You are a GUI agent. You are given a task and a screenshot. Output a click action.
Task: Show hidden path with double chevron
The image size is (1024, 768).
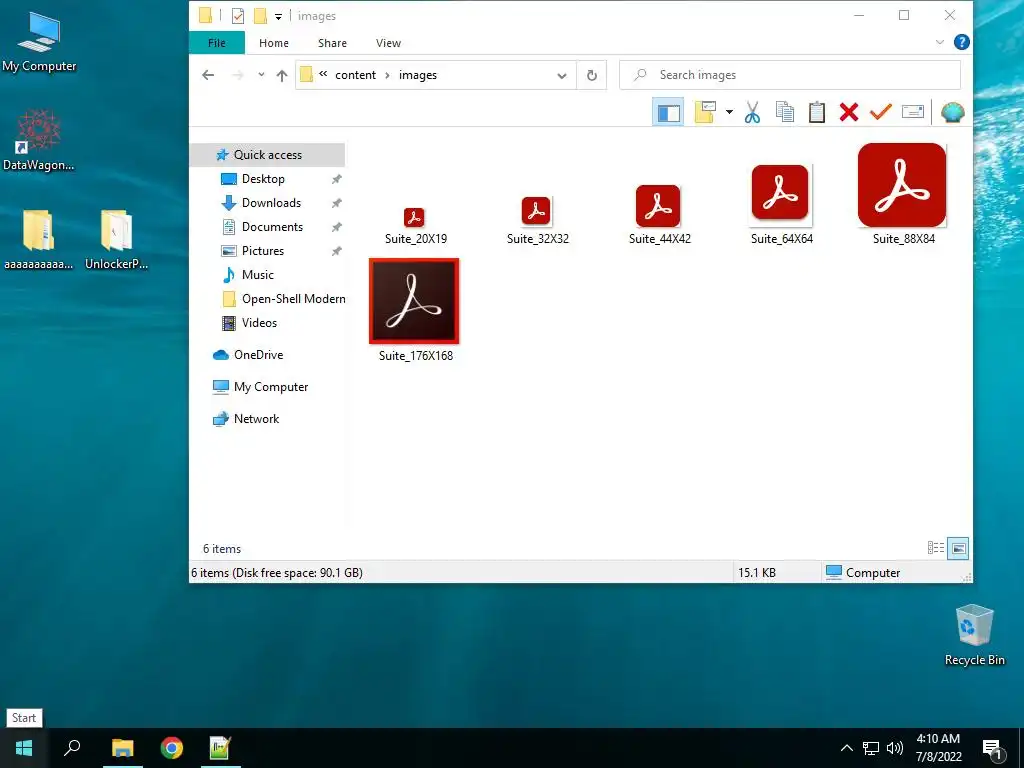pyautogui.click(x=323, y=74)
